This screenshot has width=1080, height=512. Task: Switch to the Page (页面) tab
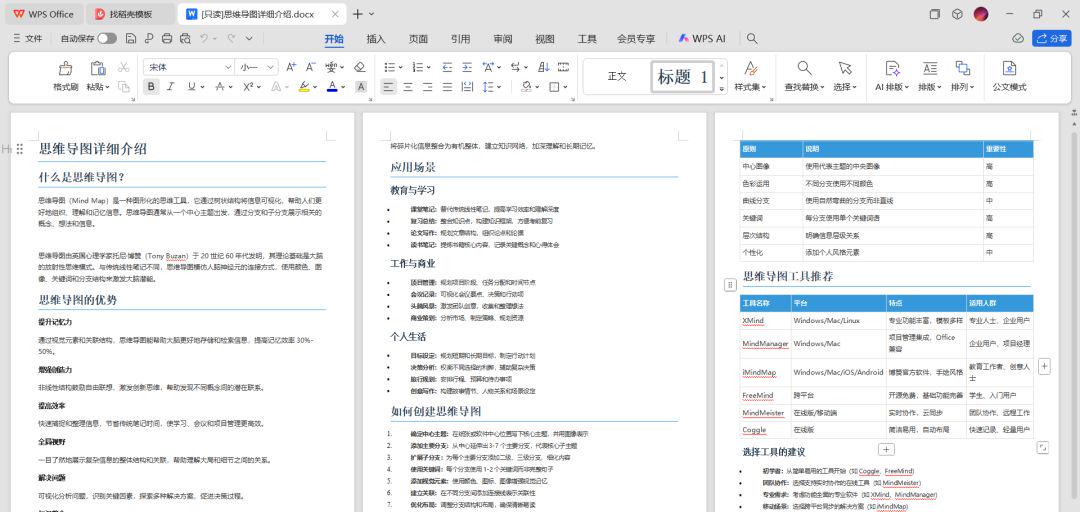[418, 39]
